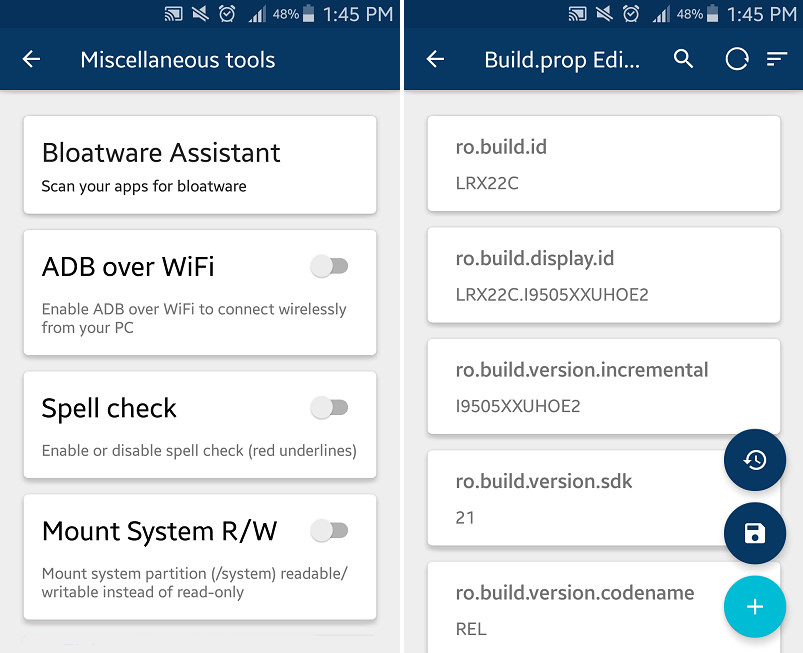This screenshot has height=653, width=803.
Task: Tap the alarm clock status icon
Action: pyautogui.click(x=226, y=14)
